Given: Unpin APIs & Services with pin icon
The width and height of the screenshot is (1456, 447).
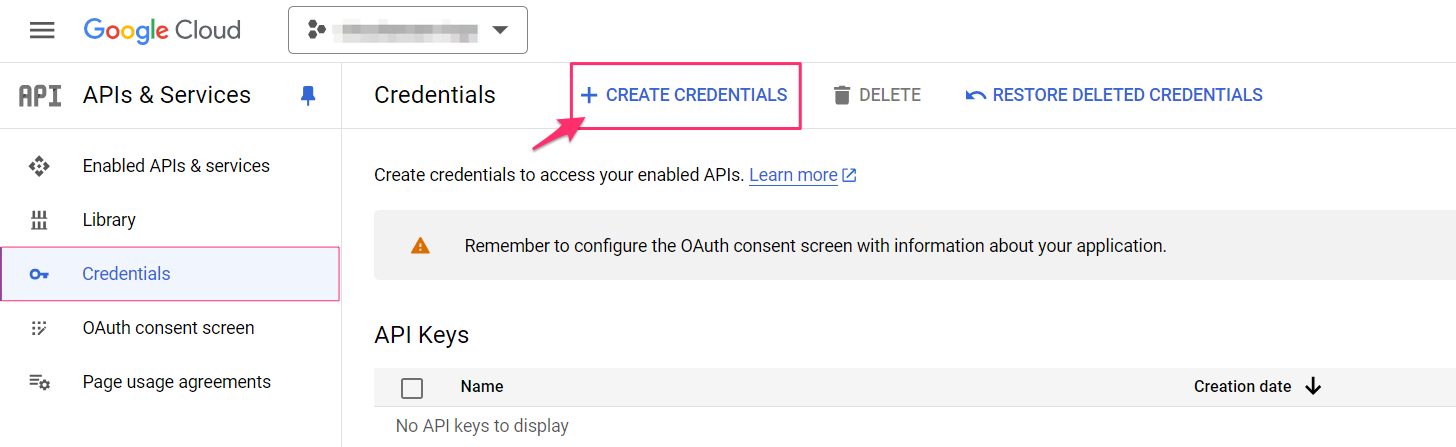Looking at the screenshot, I should point(308,95).
